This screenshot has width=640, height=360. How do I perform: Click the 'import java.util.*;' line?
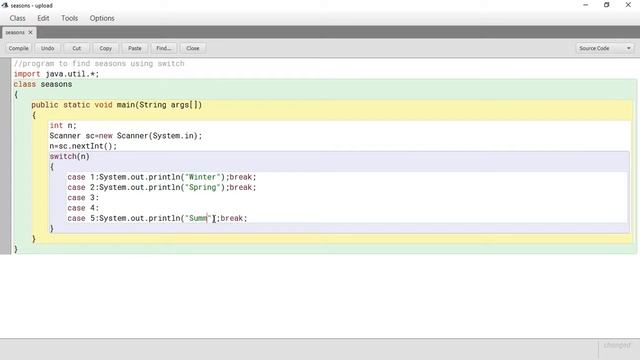point(56,74)
